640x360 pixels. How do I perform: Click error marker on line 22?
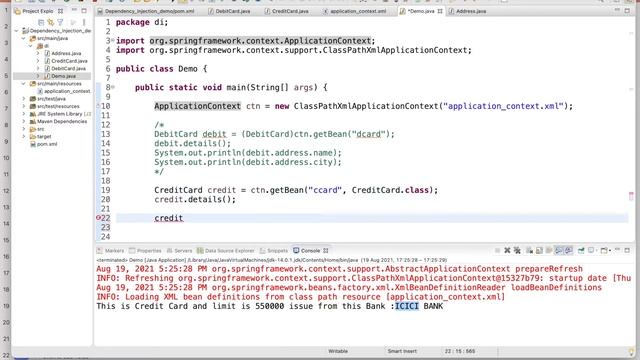[x=98, y=218]
